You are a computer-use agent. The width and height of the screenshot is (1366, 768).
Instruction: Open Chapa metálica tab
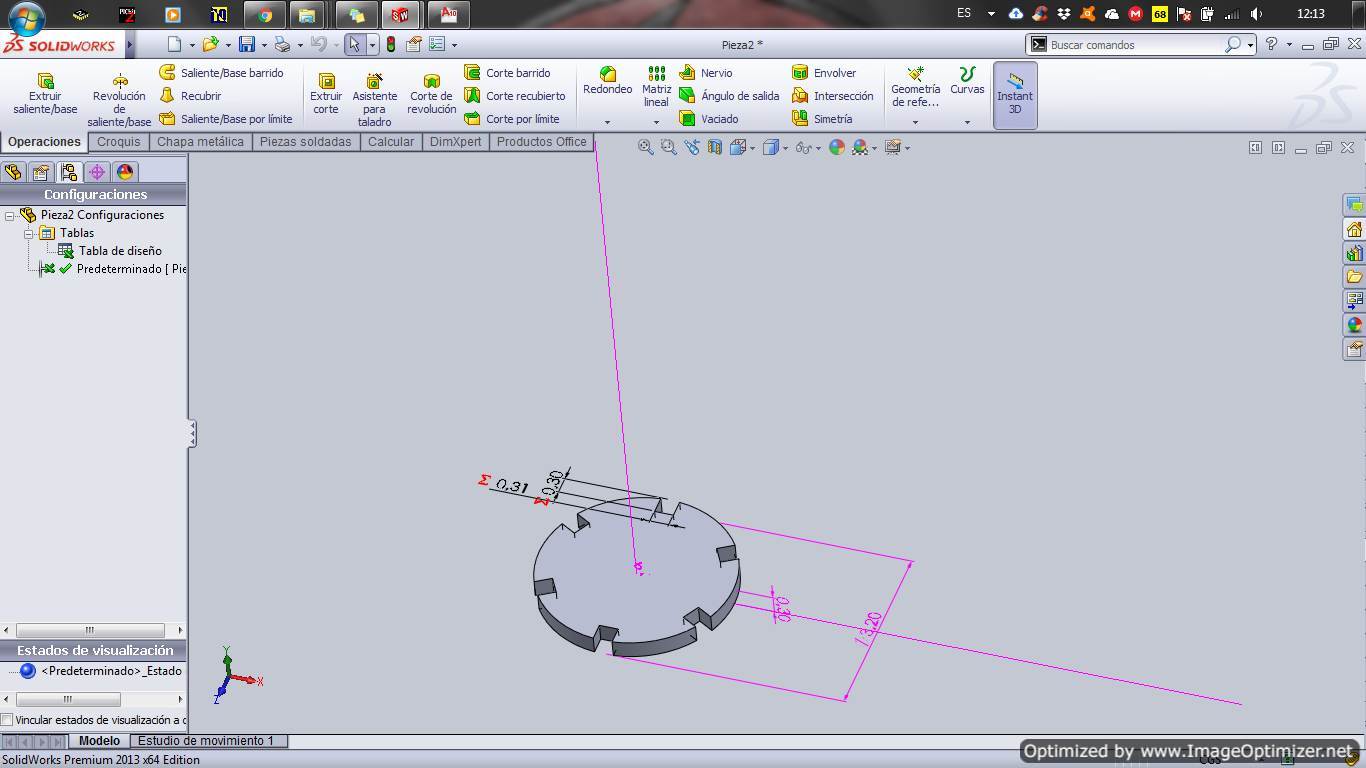[x=200, y=142]
